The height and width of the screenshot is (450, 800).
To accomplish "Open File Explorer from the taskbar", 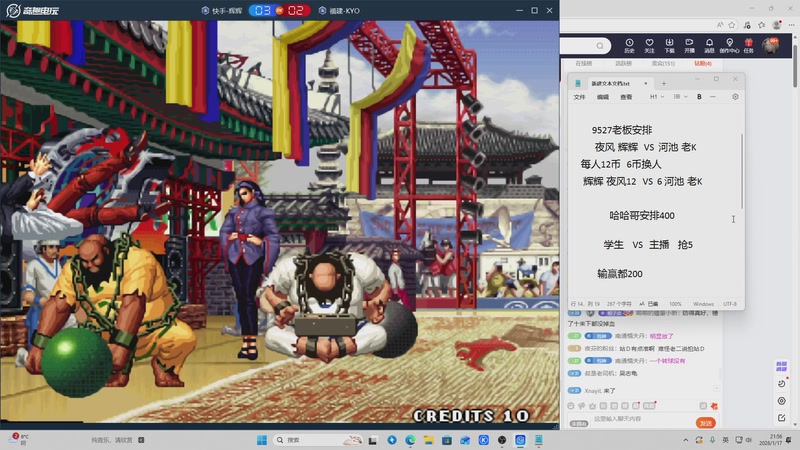I will click(429, 440).
